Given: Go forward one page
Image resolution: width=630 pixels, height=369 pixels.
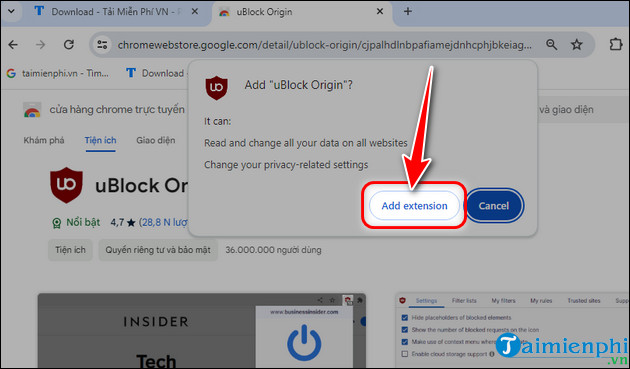Looking at the screenshot, I should pyautogui.click(x=41, y=44).
